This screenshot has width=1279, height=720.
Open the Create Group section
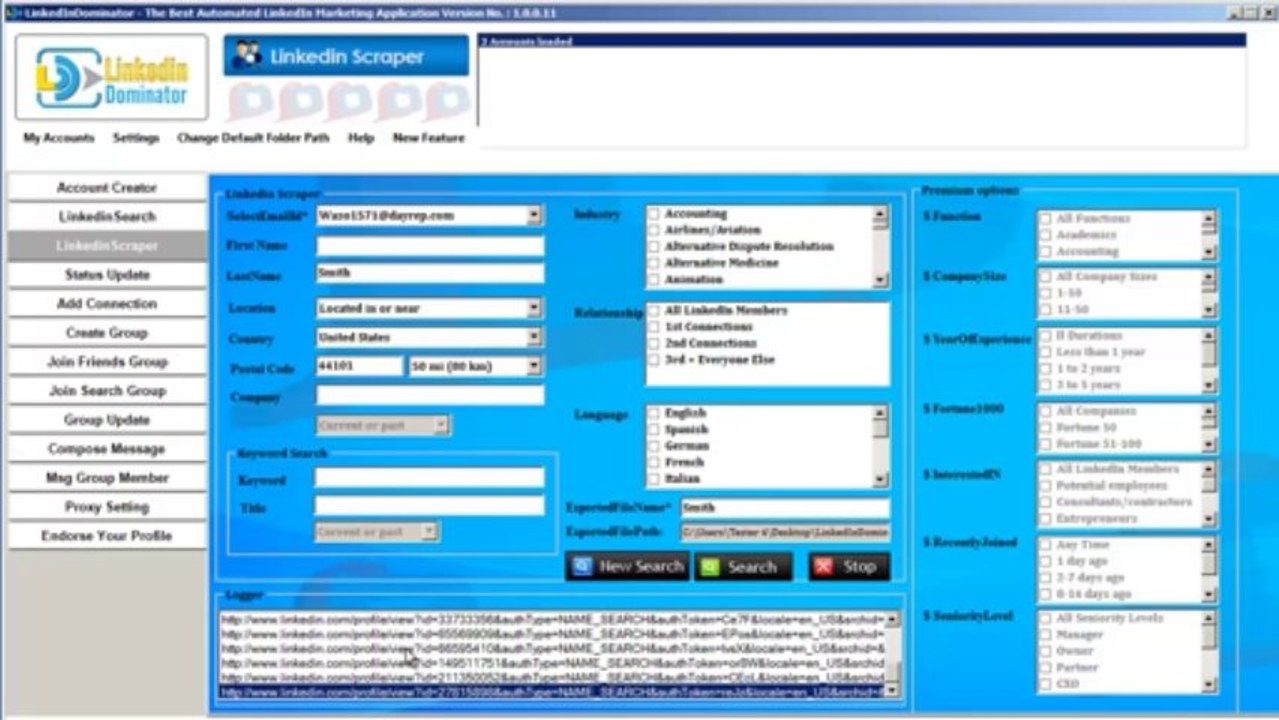(107, 333)
